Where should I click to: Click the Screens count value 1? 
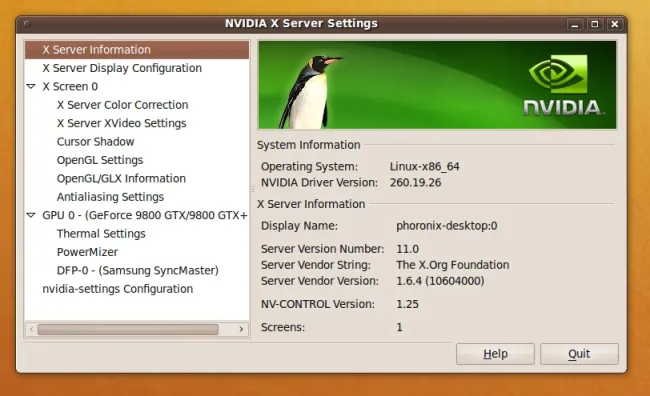[400, 328]
